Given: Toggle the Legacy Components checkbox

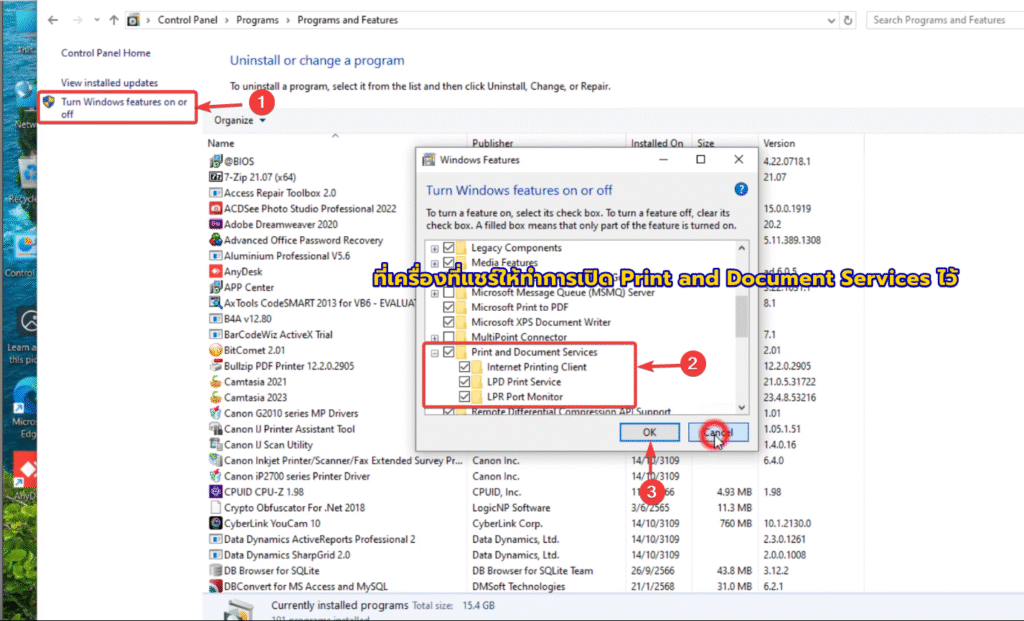Looking at the screenshot, I should (449, 247).
